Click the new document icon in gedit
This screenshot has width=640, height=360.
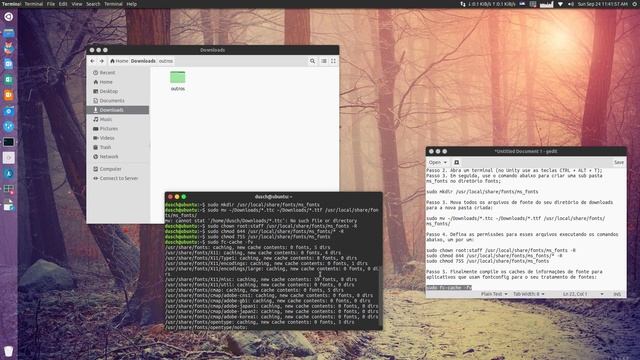tap(456, 162)
